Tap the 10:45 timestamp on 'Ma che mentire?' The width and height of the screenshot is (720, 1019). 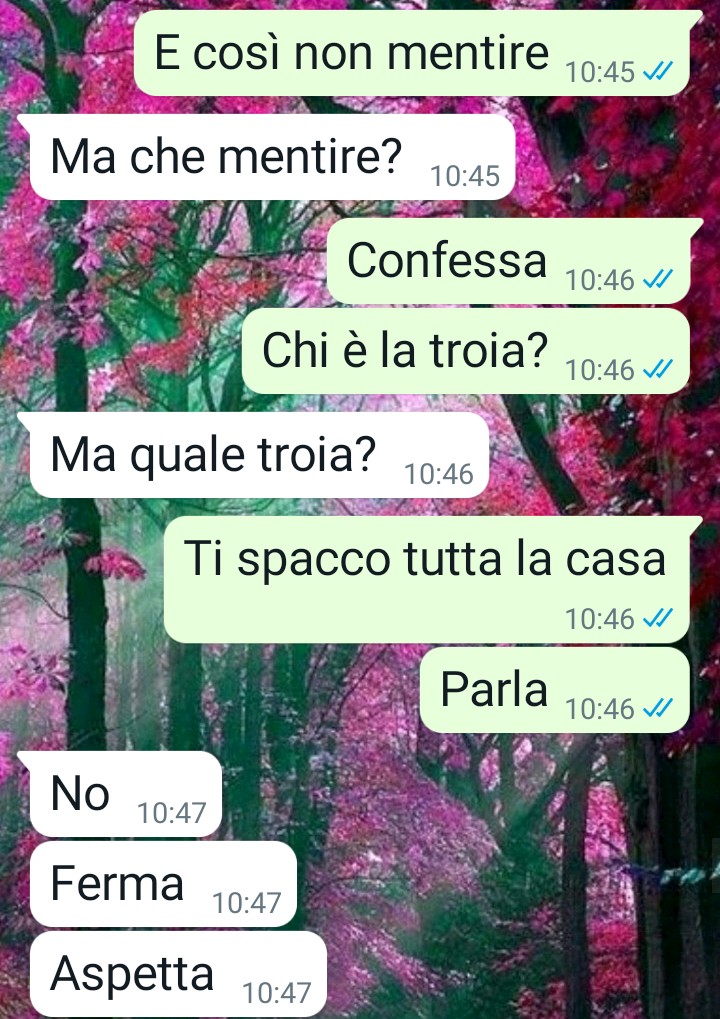click(x=465, y=176)
